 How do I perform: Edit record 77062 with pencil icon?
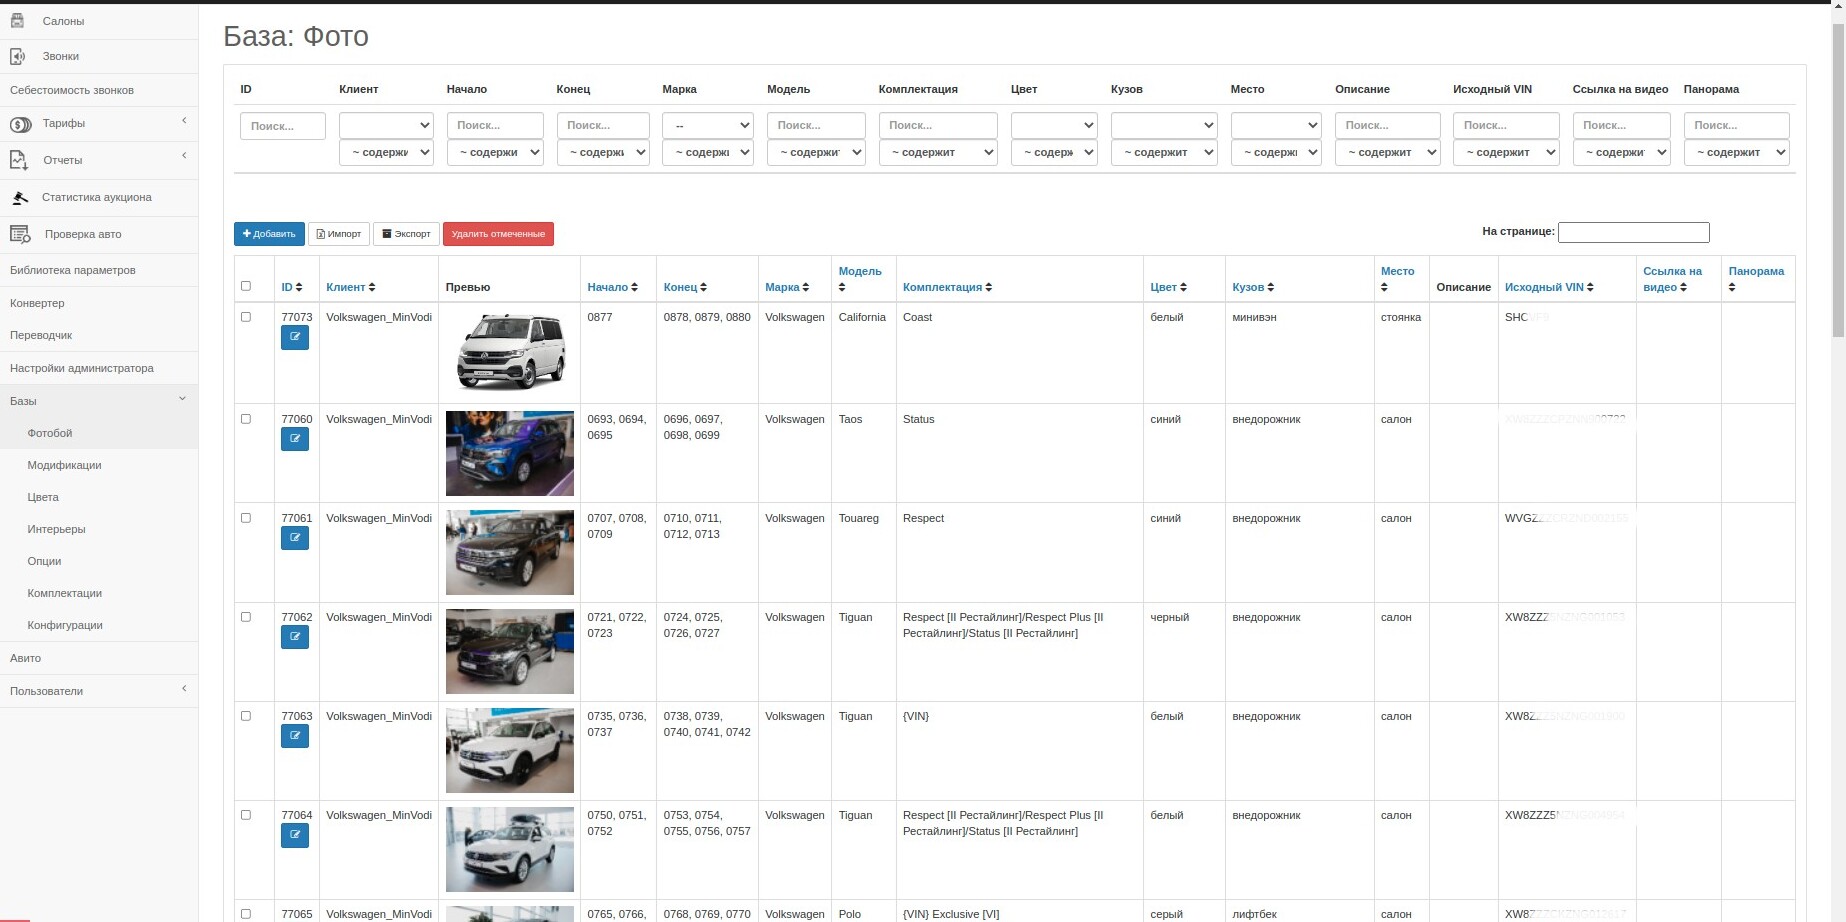point(295,636)
